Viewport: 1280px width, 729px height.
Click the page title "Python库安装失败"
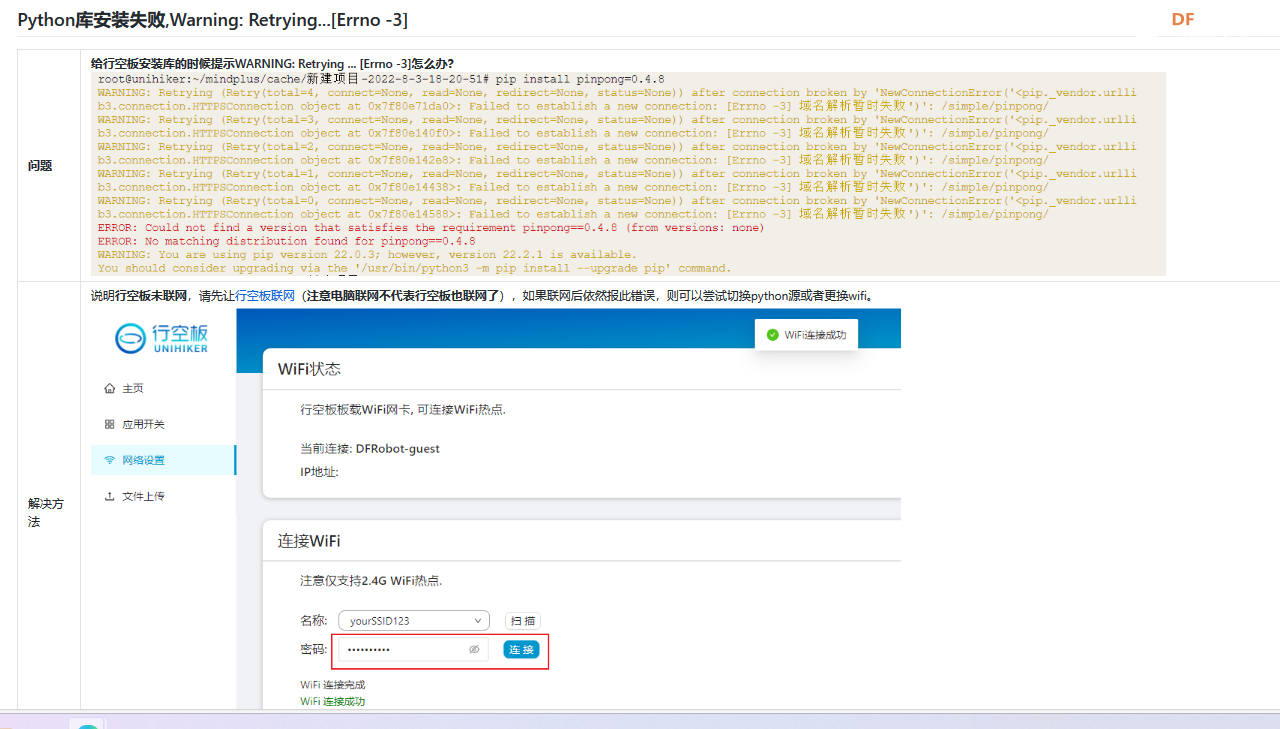tap(91, 20)
